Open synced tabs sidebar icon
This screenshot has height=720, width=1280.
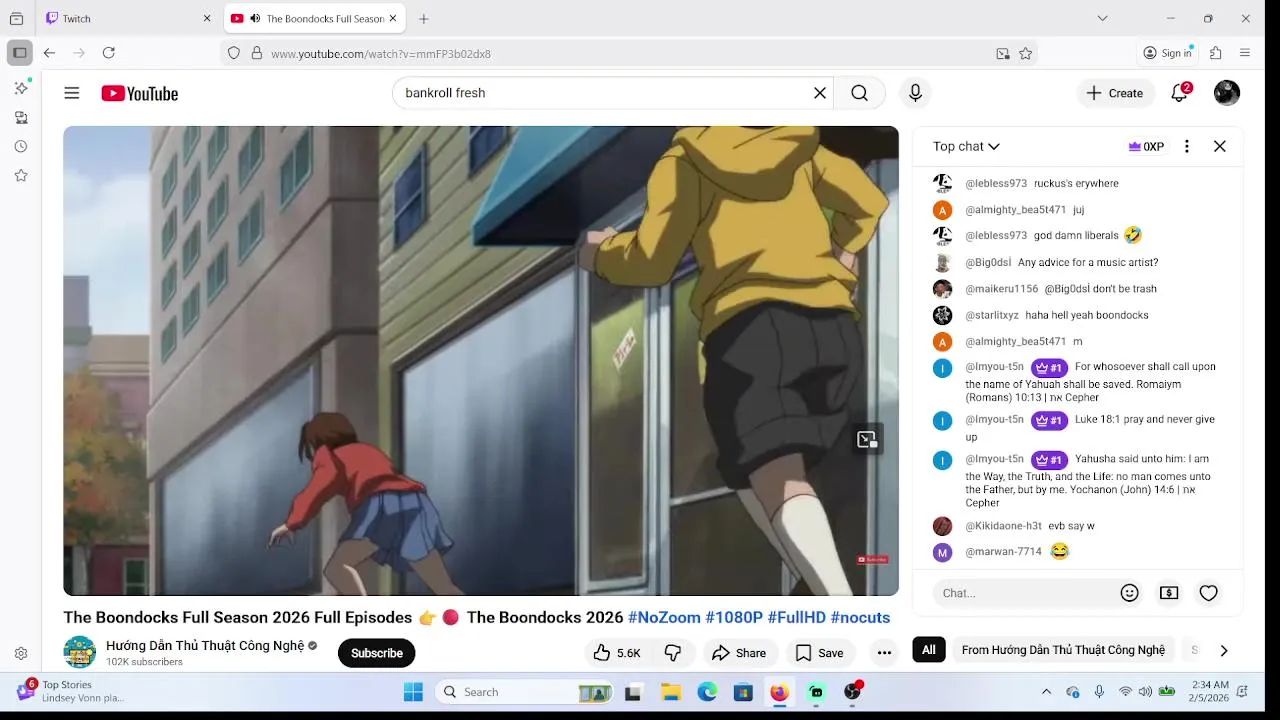[x=21, y=117]
